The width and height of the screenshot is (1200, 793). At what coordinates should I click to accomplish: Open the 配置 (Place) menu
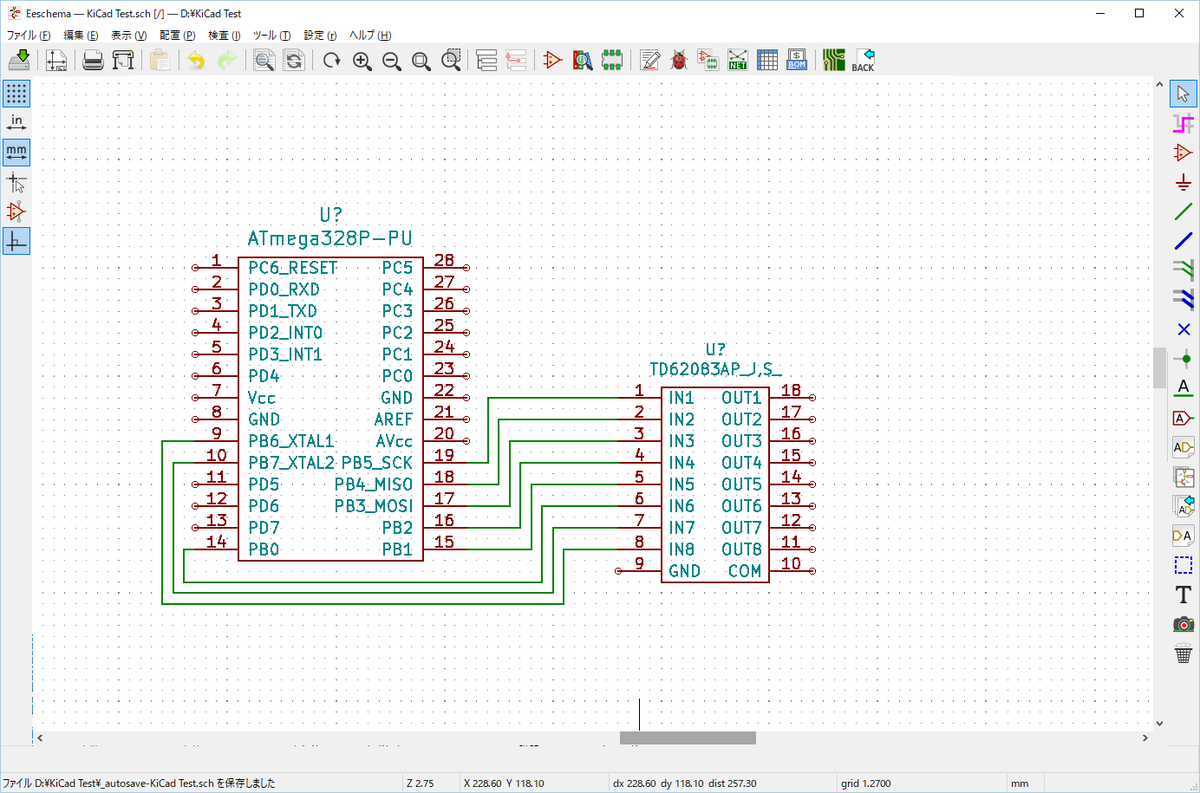point(177,35)
